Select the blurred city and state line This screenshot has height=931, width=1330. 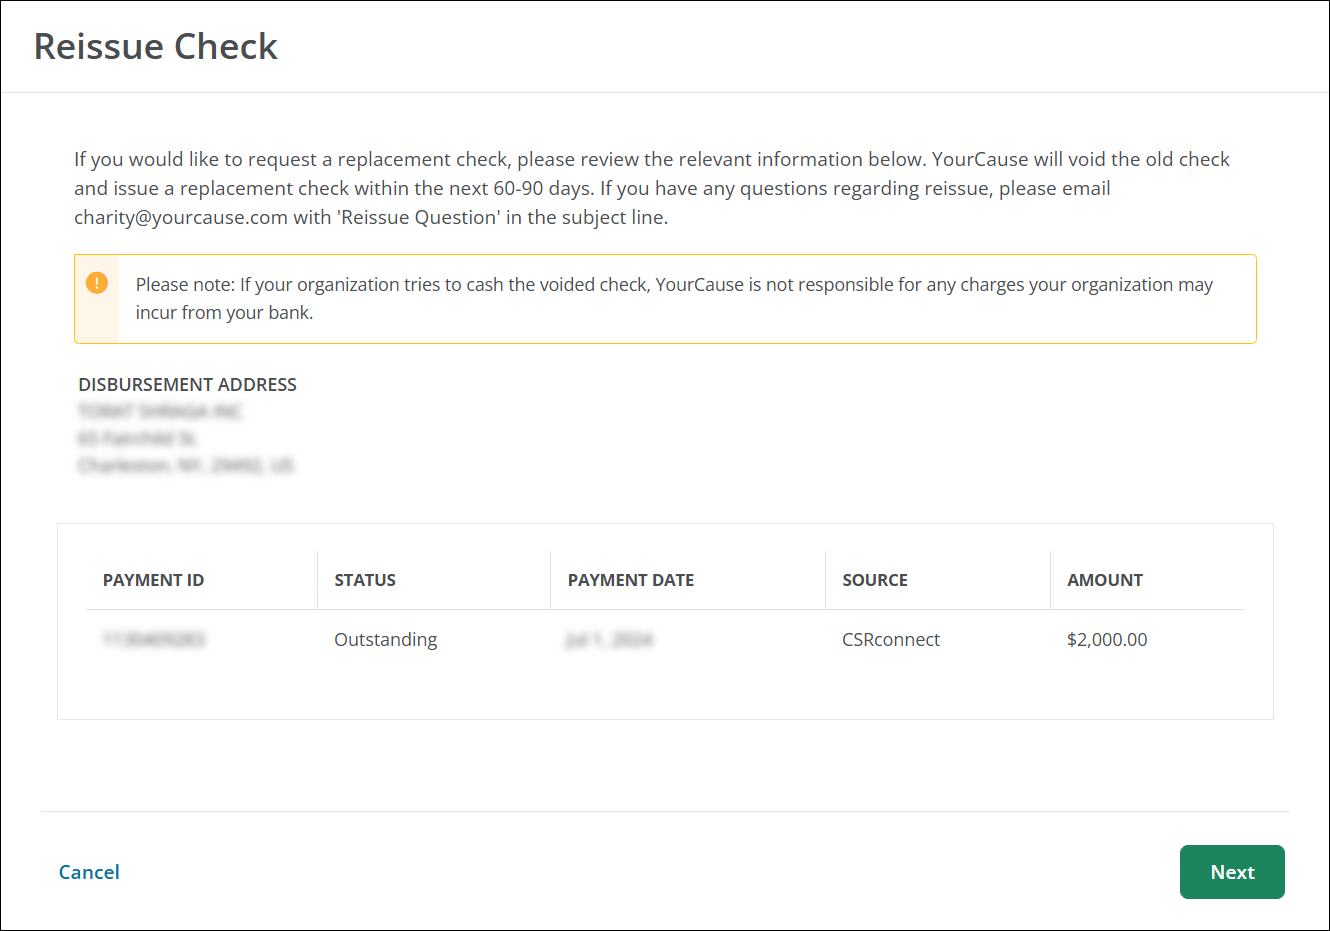click(186, 466)
